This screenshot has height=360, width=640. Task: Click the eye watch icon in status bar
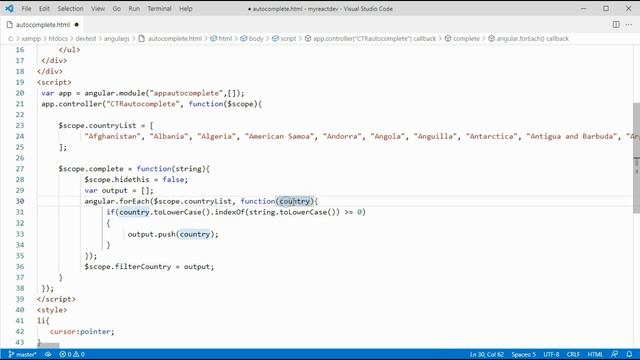(48, 354)
